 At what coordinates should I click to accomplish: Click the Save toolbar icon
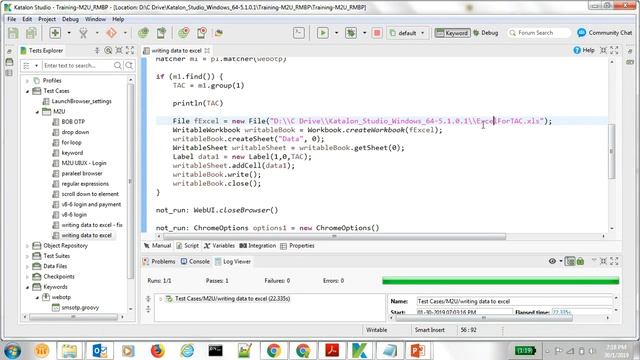point(13,33)
